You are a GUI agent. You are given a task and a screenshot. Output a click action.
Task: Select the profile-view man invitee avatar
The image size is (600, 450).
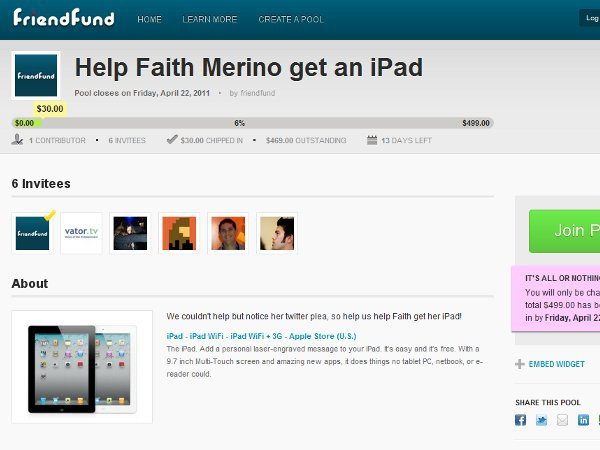pyautogui.click(x=277, y=233)
